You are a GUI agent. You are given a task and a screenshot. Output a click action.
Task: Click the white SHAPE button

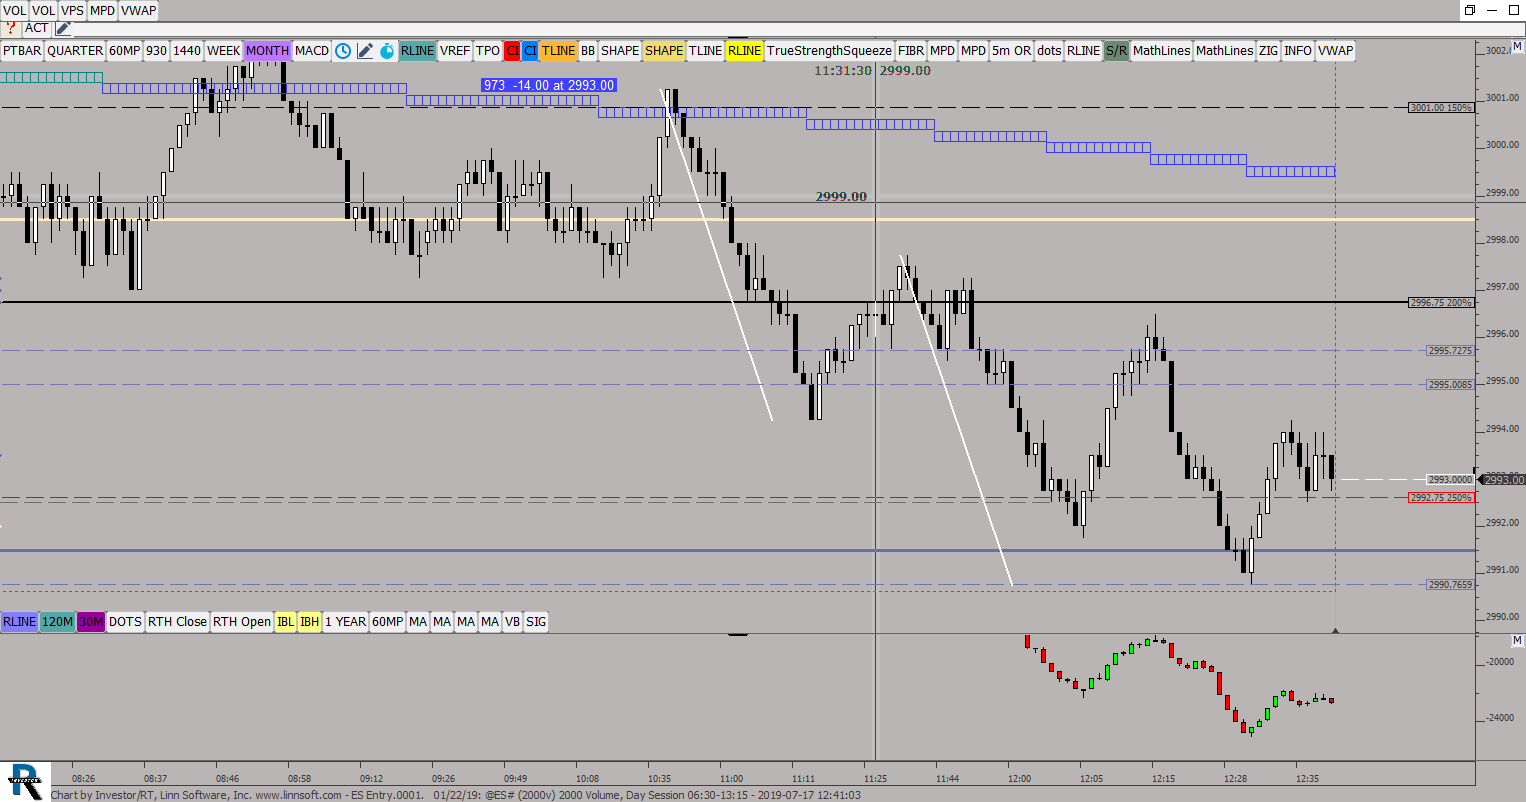click(x=620, y=51)
